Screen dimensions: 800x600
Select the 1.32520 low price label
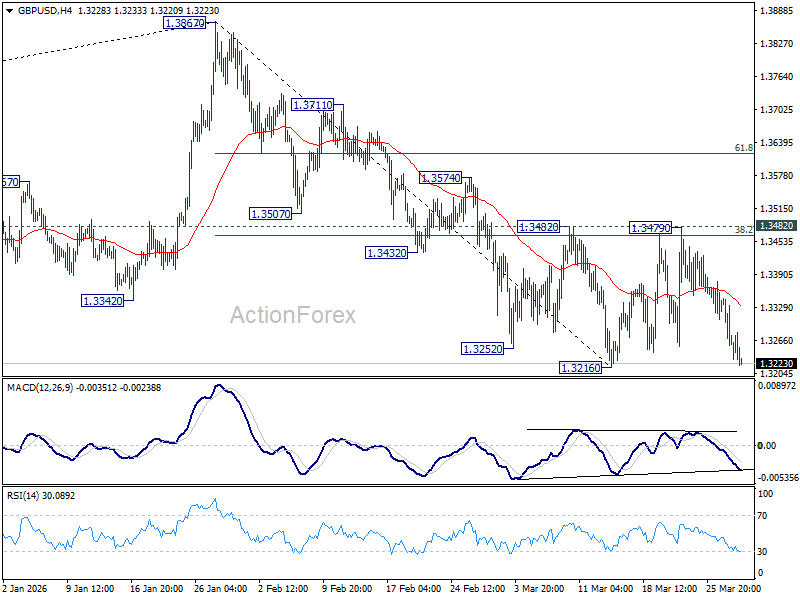tap(482, 349)
